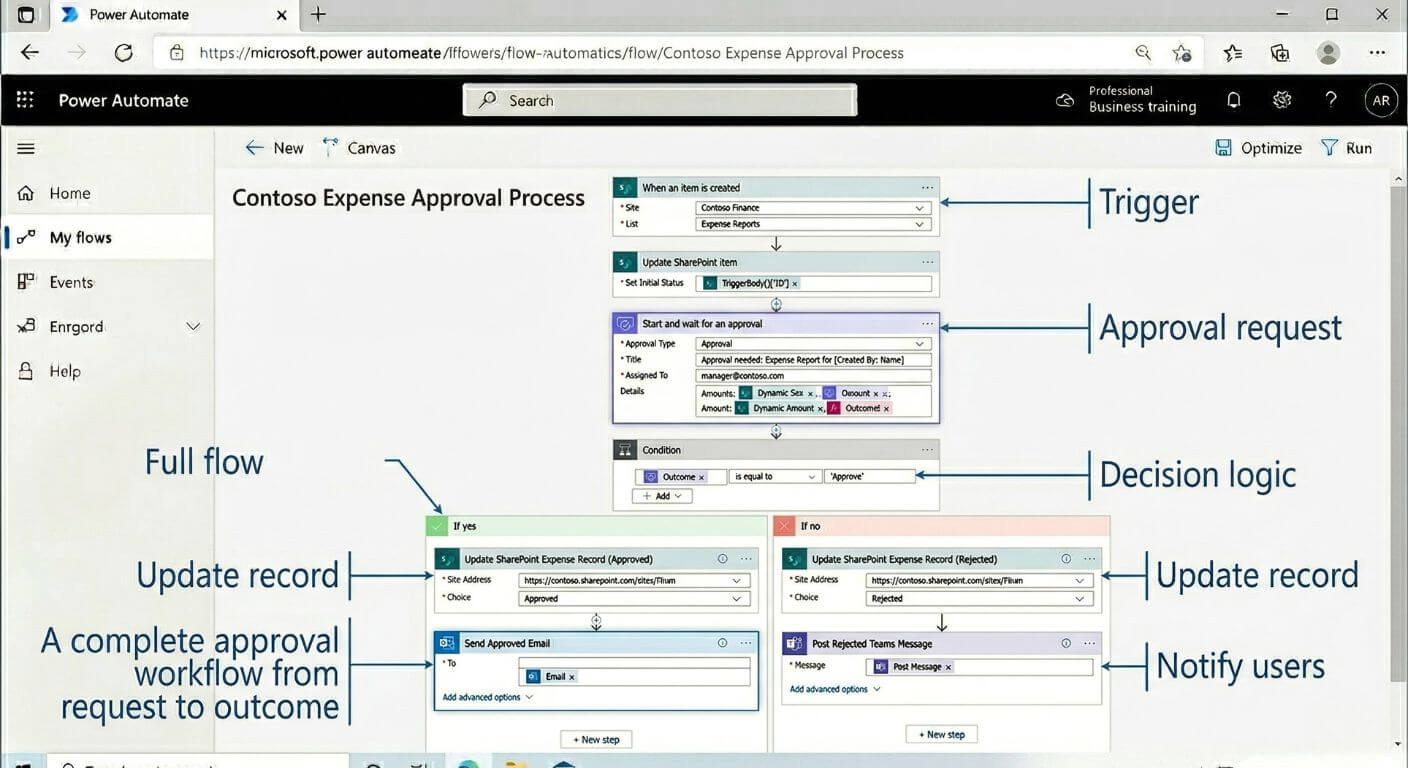Viewport: 1408px width, 768px height.
Task: Open the settings gear icon
Action: (x=1282, y=100)
